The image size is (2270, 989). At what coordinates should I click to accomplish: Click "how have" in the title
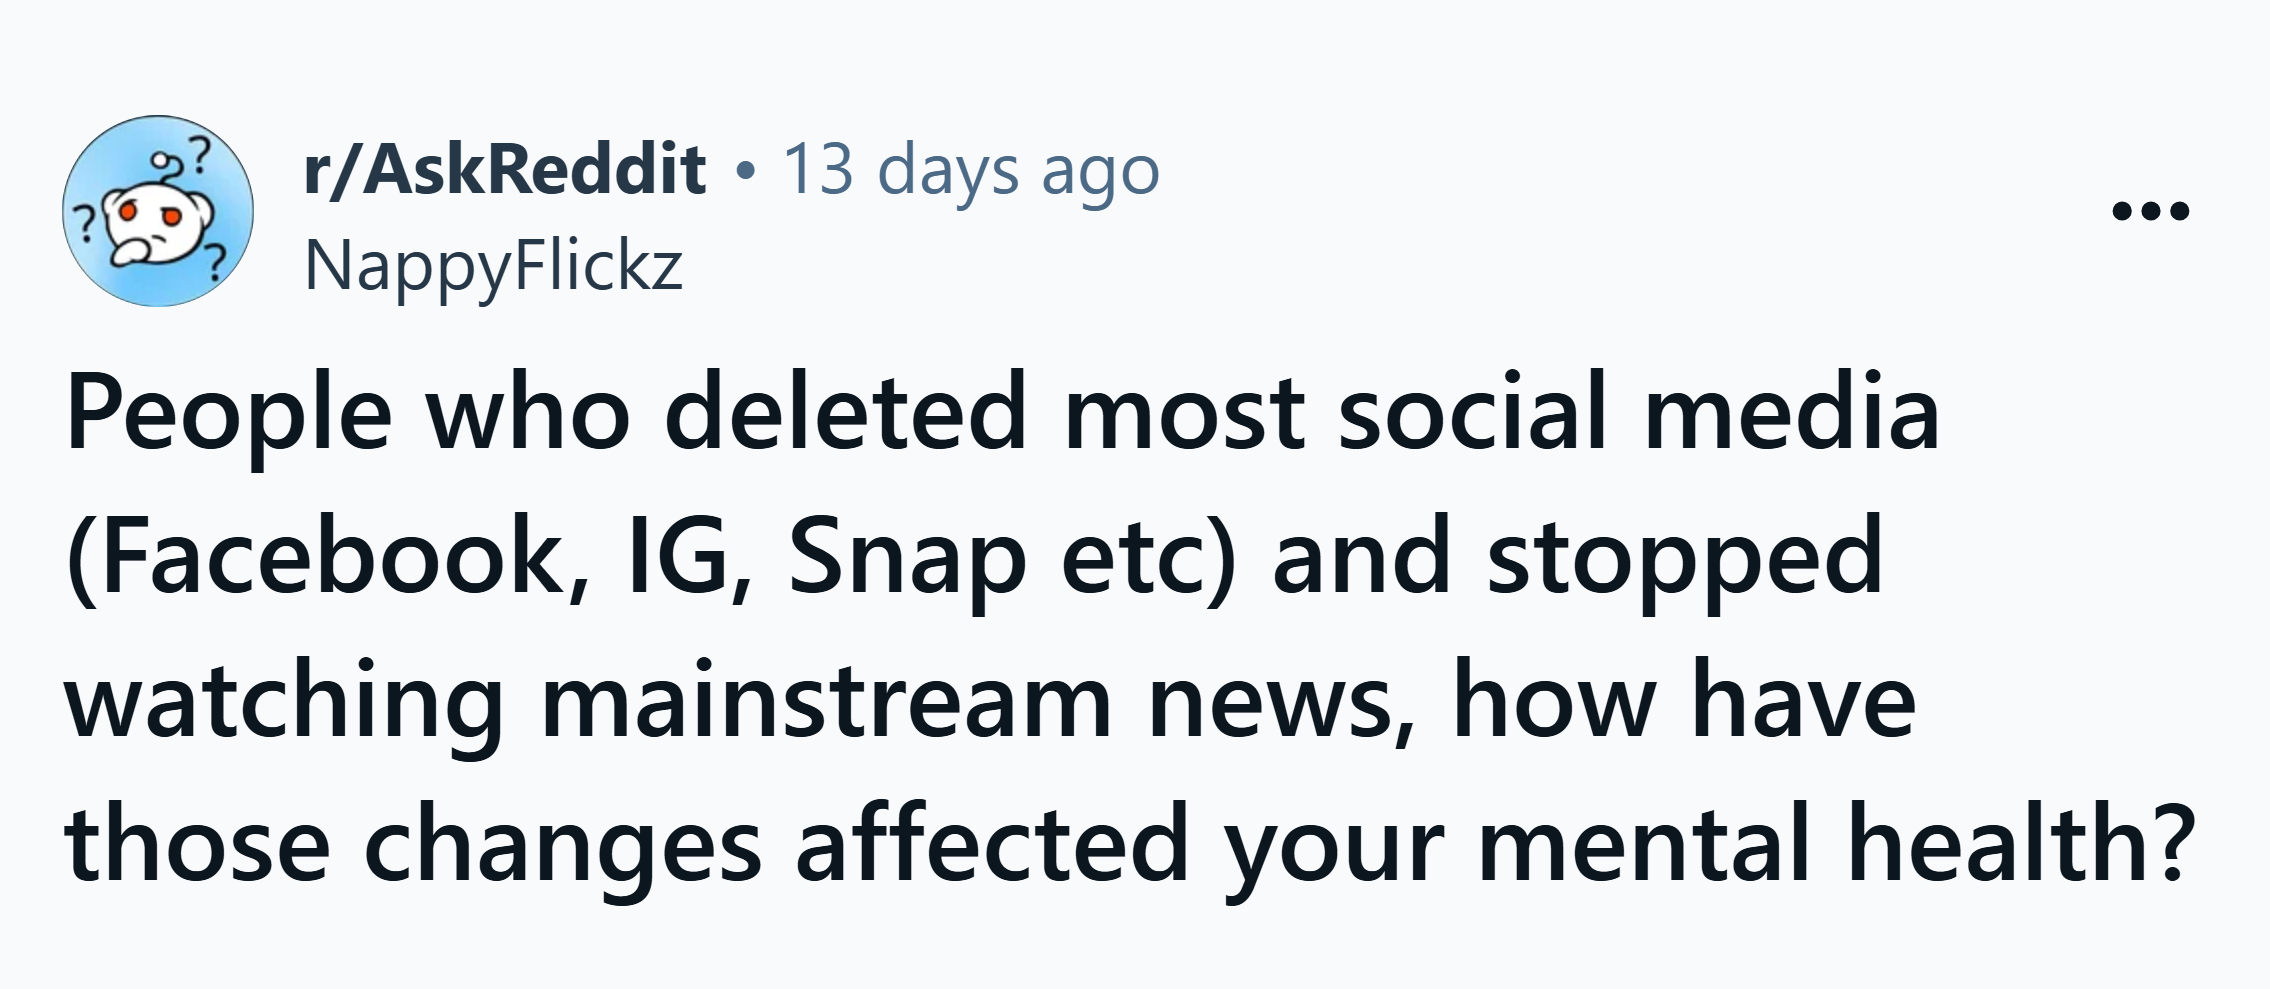coord(1684,702)
